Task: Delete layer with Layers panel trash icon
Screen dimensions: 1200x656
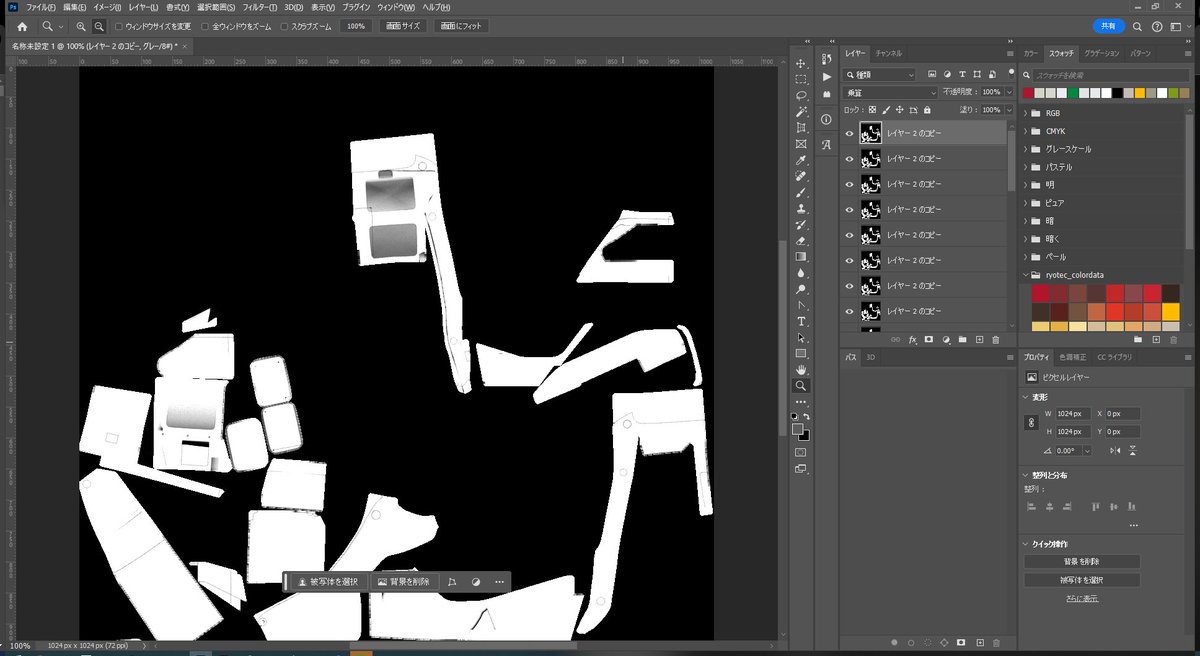Action: pos(996,340)
